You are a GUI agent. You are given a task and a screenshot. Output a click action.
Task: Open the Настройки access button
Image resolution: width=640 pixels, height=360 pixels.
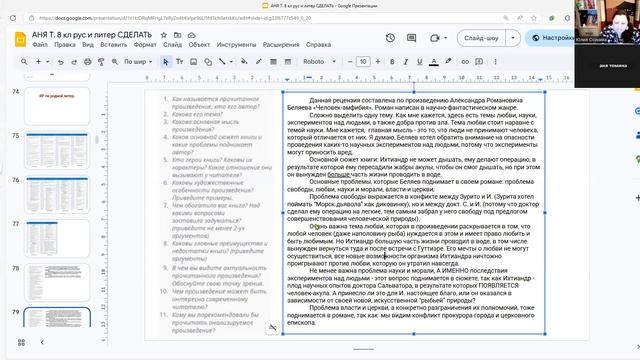point(550,38)
